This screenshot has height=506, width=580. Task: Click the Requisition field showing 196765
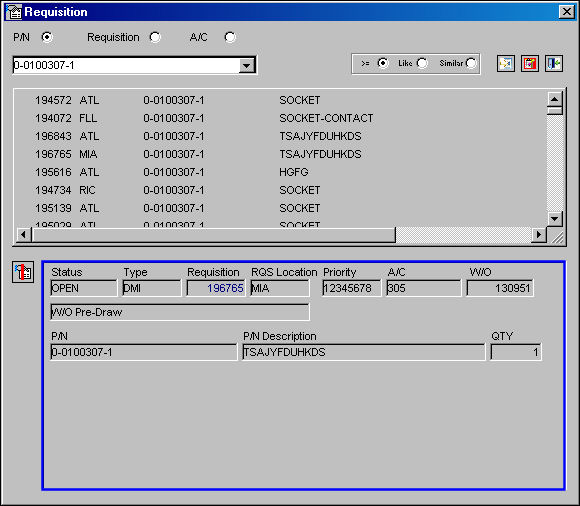pyautogui.click(x=216, y=288)
